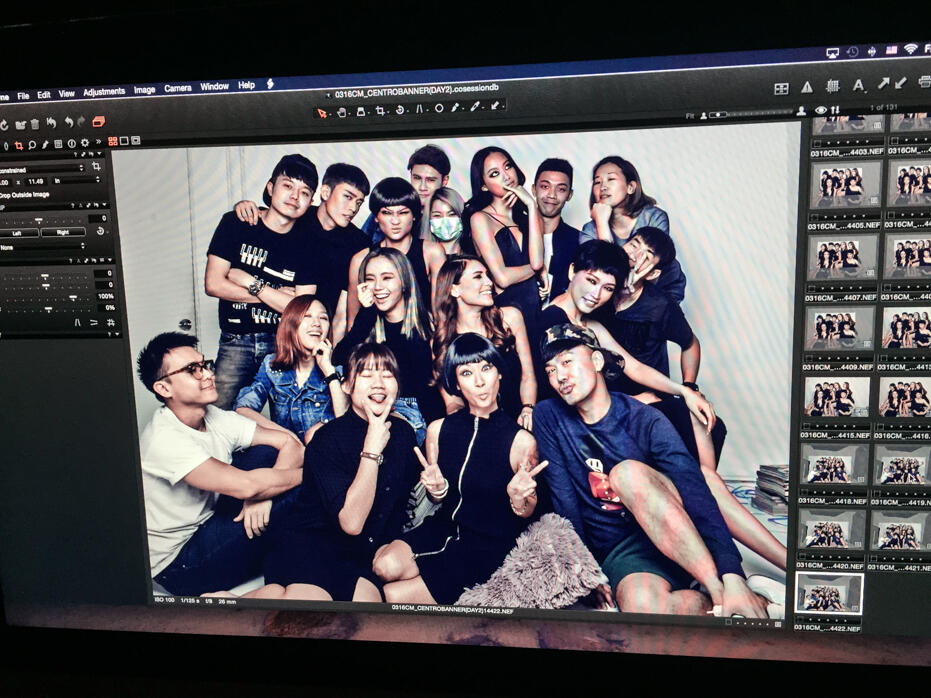Click the rotation angle slider handle
Viewport: 931px width, 698px height.
pos(39,220)
